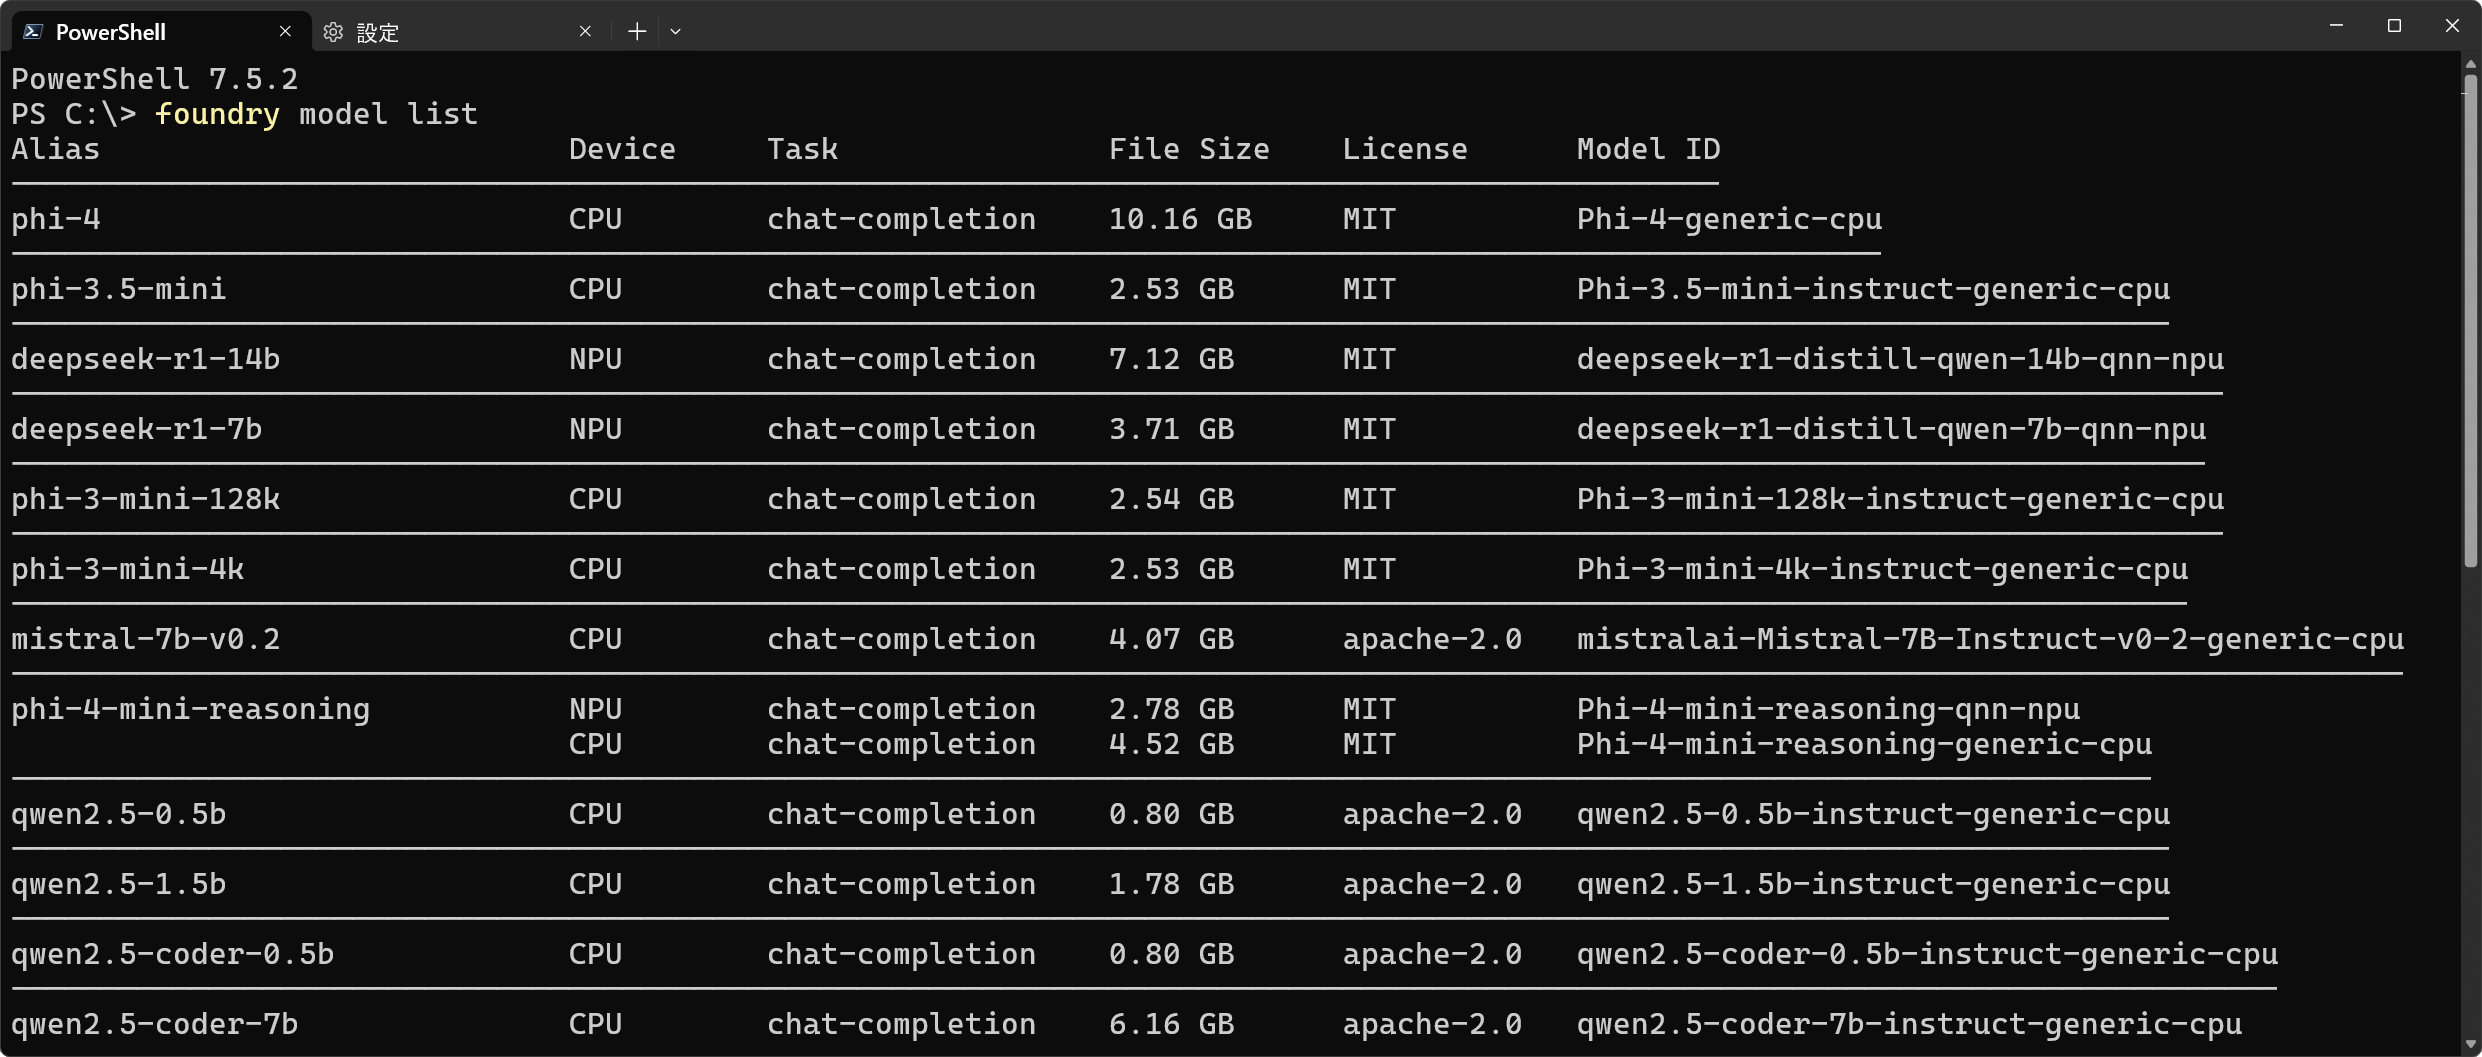Click the scrollbar down arrow

(x=2471, y=1045)
